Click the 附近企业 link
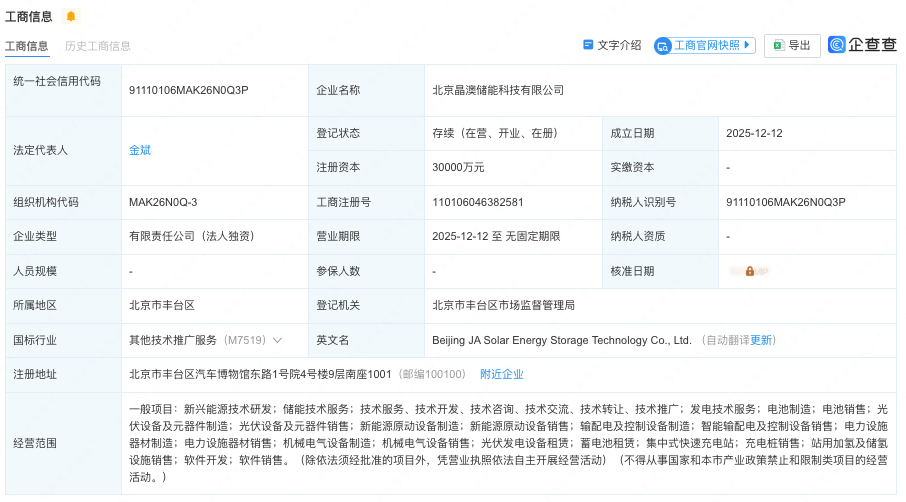 (501, 374)
